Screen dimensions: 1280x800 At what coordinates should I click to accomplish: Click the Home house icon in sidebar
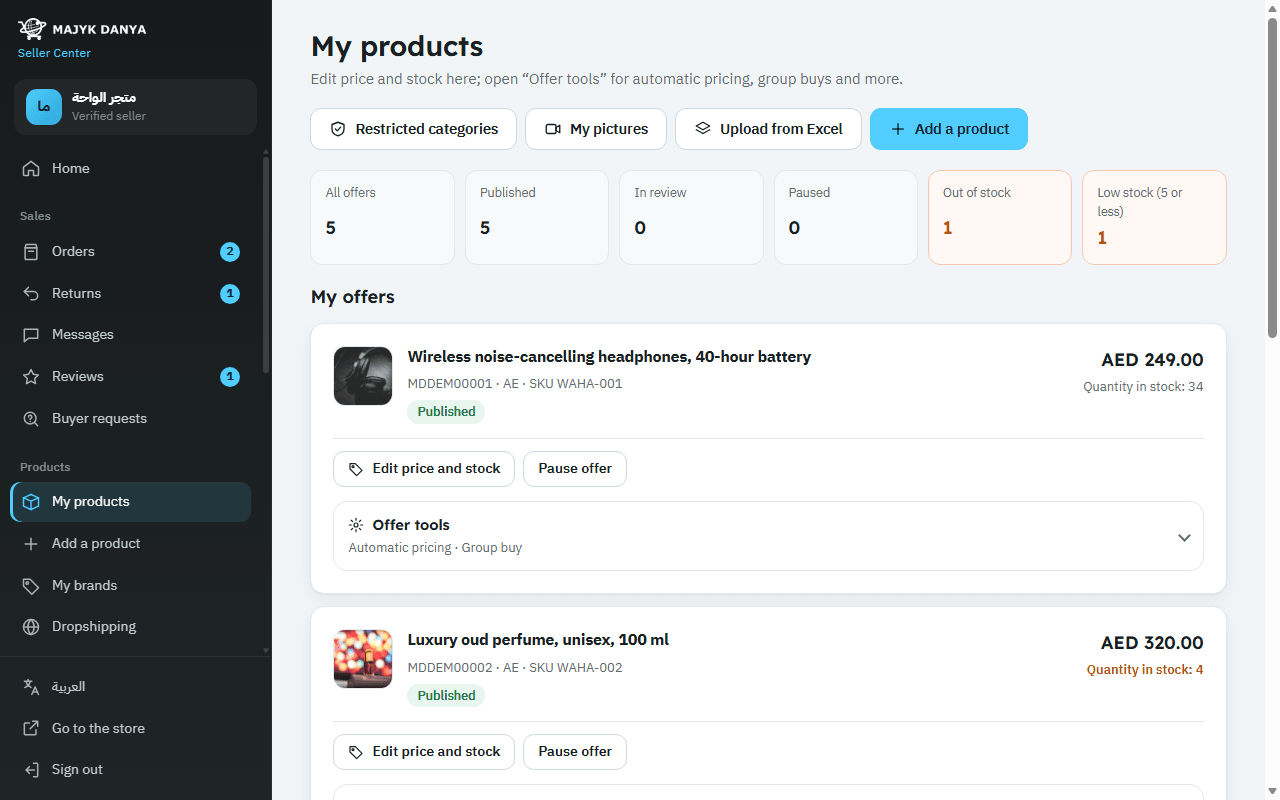tap(32, 169)
